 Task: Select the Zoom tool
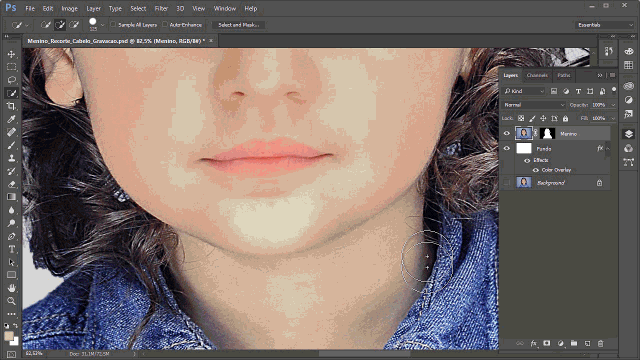pos(11,301)
